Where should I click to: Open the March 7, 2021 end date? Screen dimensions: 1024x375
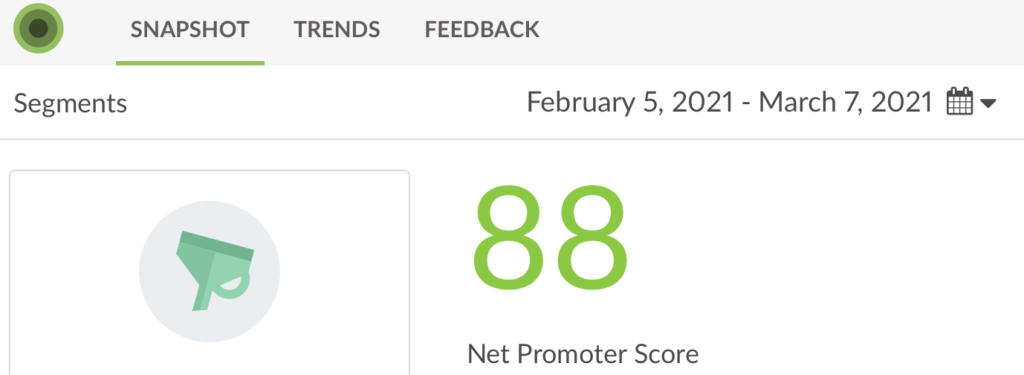click(845, 103)
